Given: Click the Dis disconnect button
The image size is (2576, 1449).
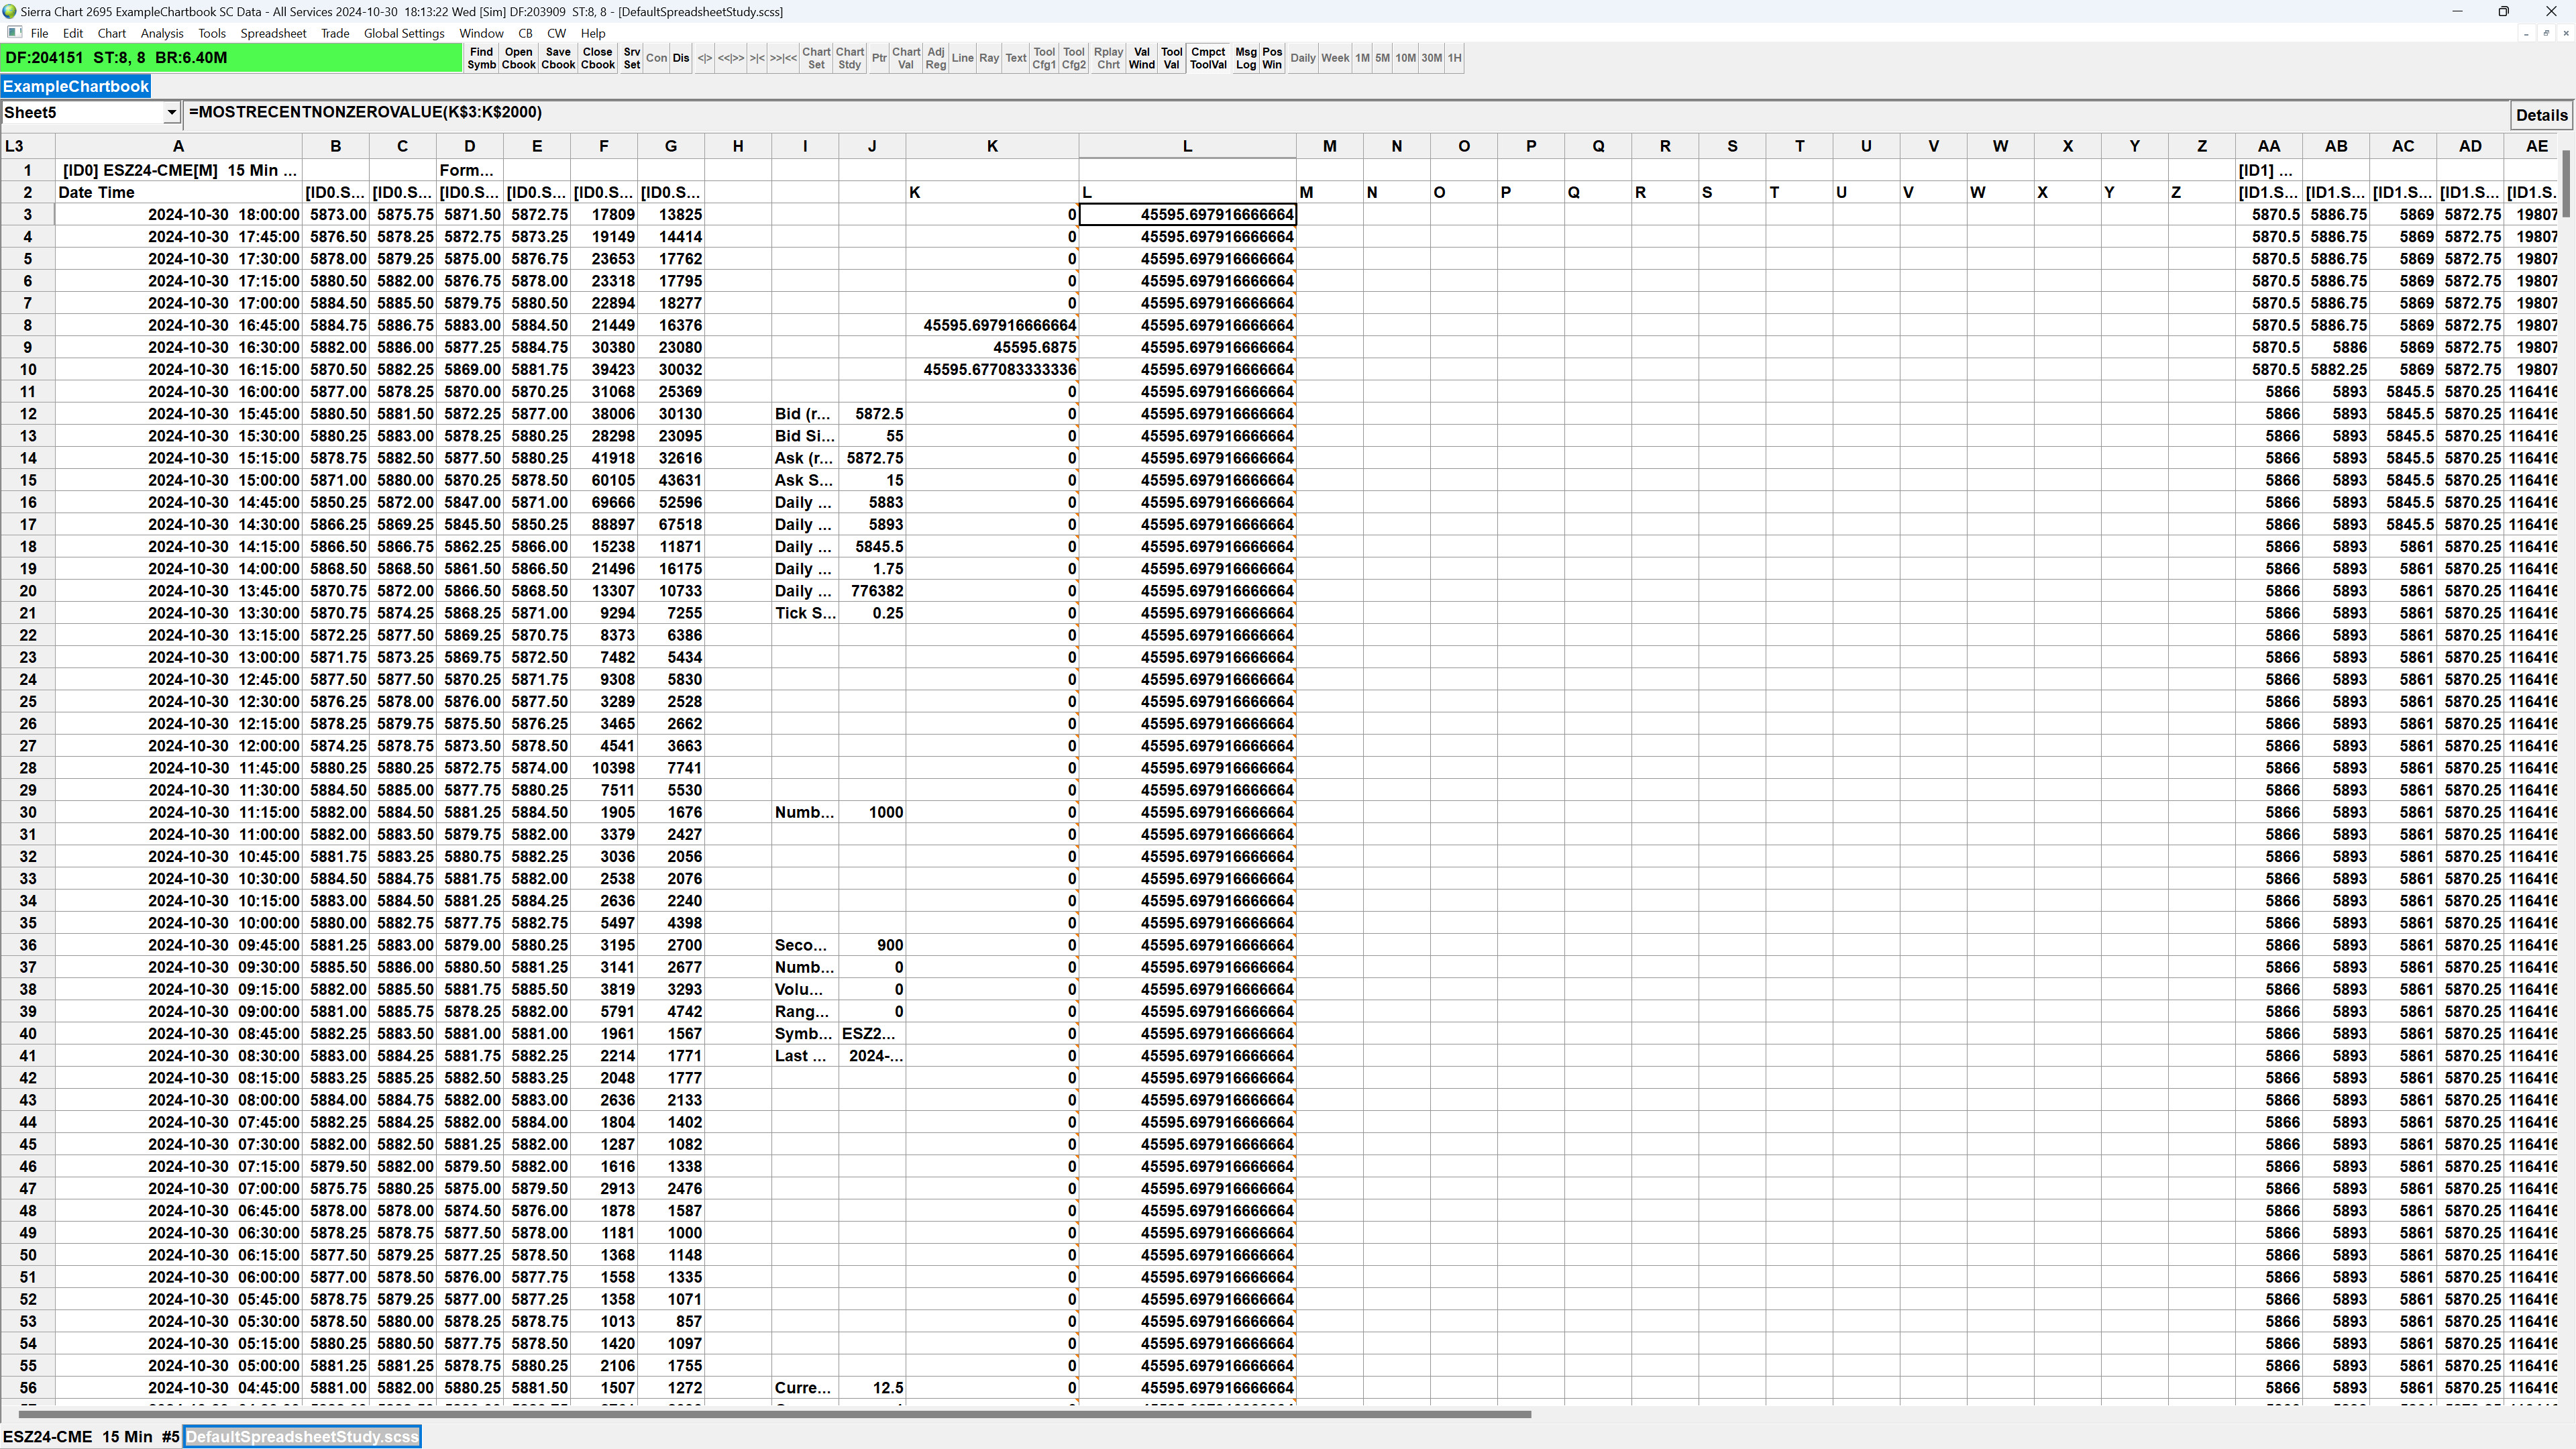Looking at the screenshot, I should pyautogui.click(x=681, y=58).
